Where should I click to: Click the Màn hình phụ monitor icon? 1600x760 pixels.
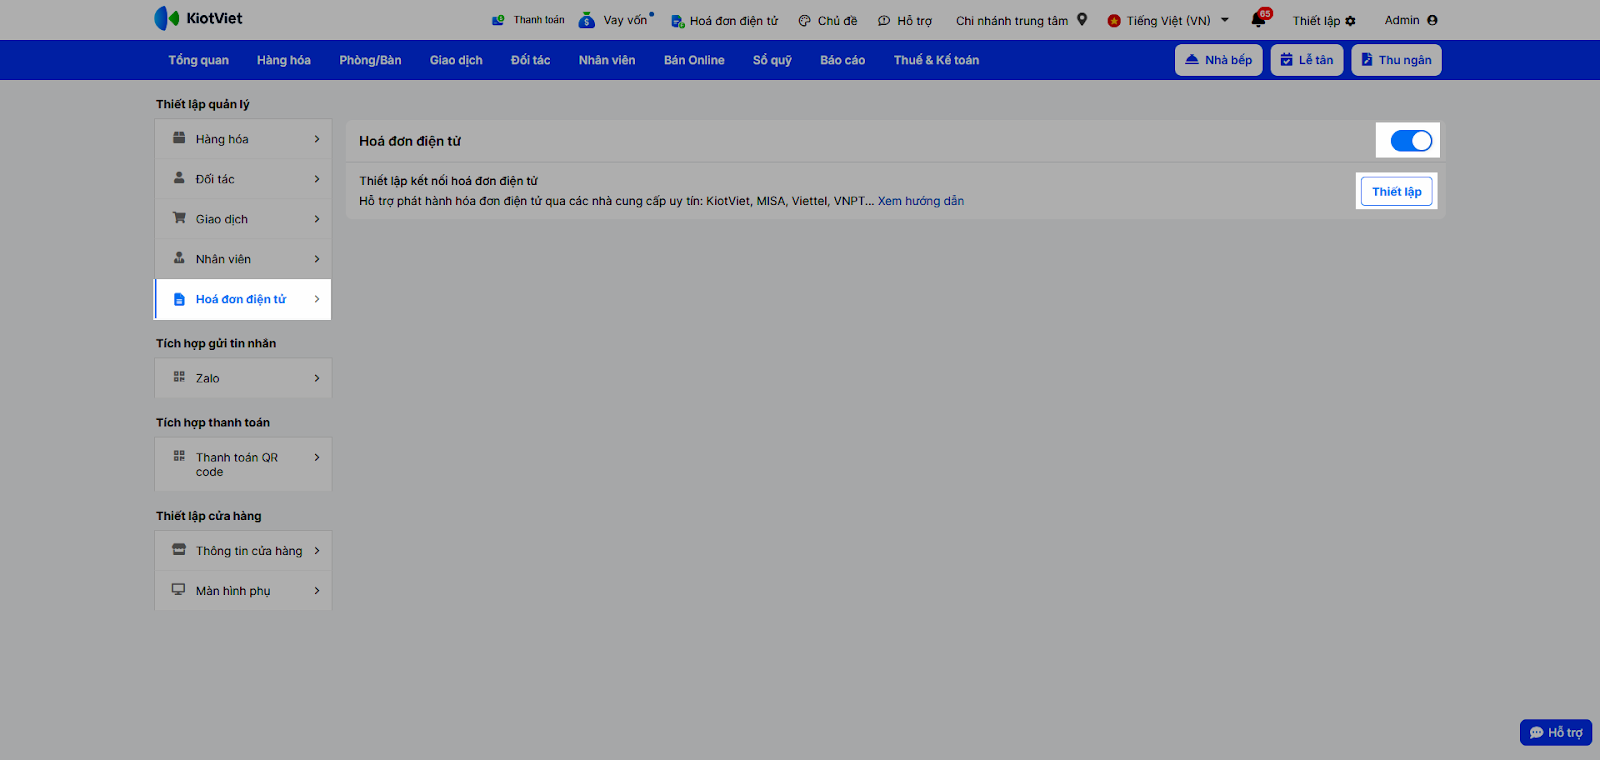pos(178,590)
